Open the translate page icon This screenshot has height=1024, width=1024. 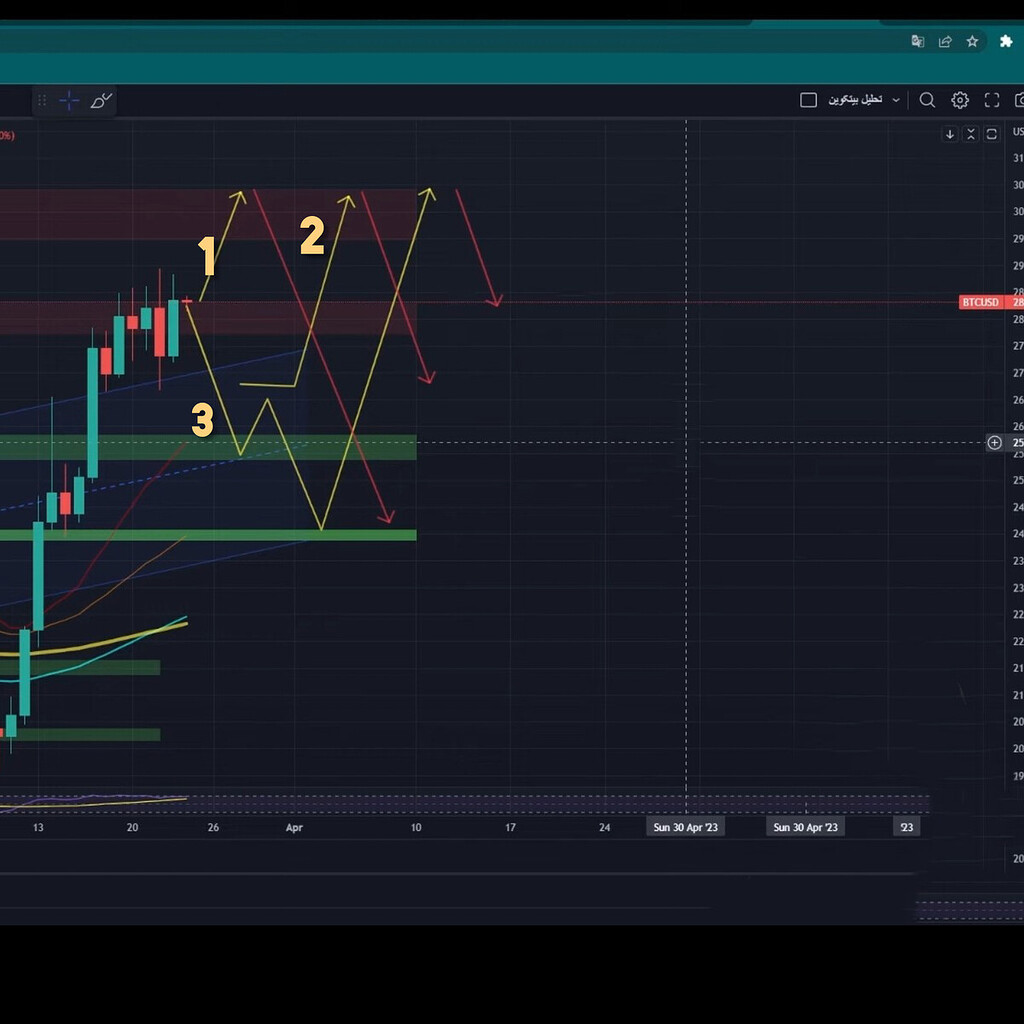tap(918, 41)
